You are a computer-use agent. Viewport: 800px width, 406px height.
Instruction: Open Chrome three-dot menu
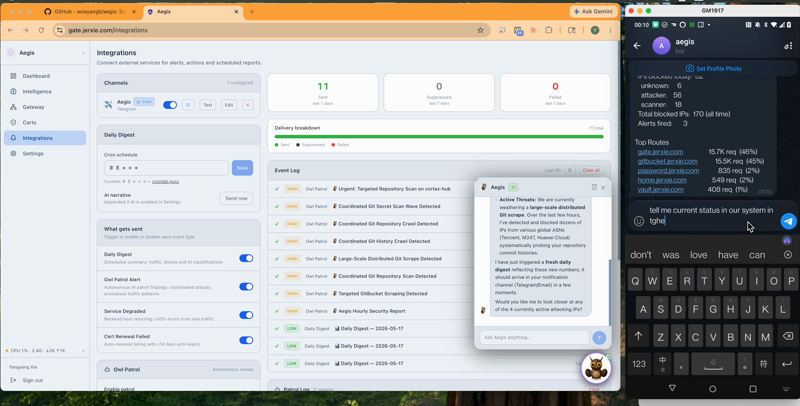tap(610, 30)
